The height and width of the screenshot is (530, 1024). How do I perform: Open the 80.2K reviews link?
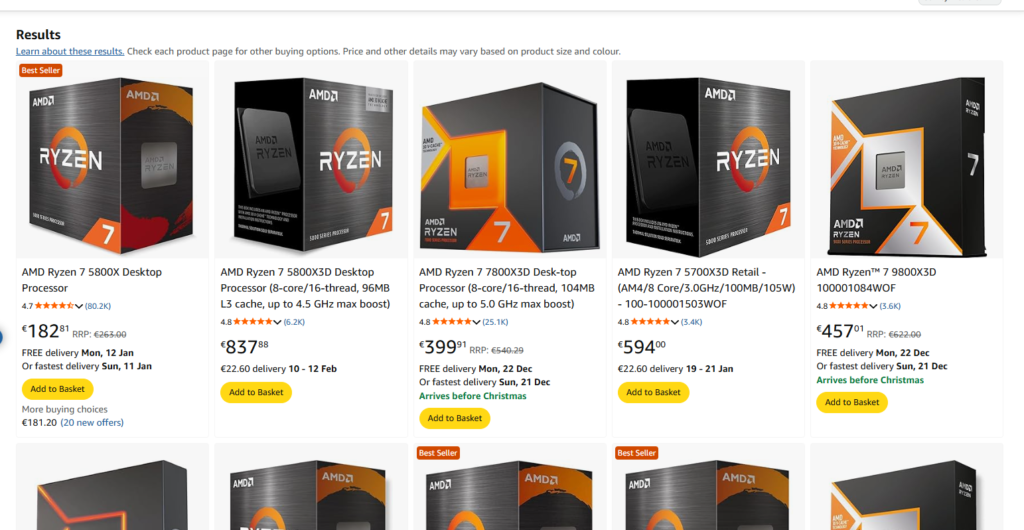98,306
